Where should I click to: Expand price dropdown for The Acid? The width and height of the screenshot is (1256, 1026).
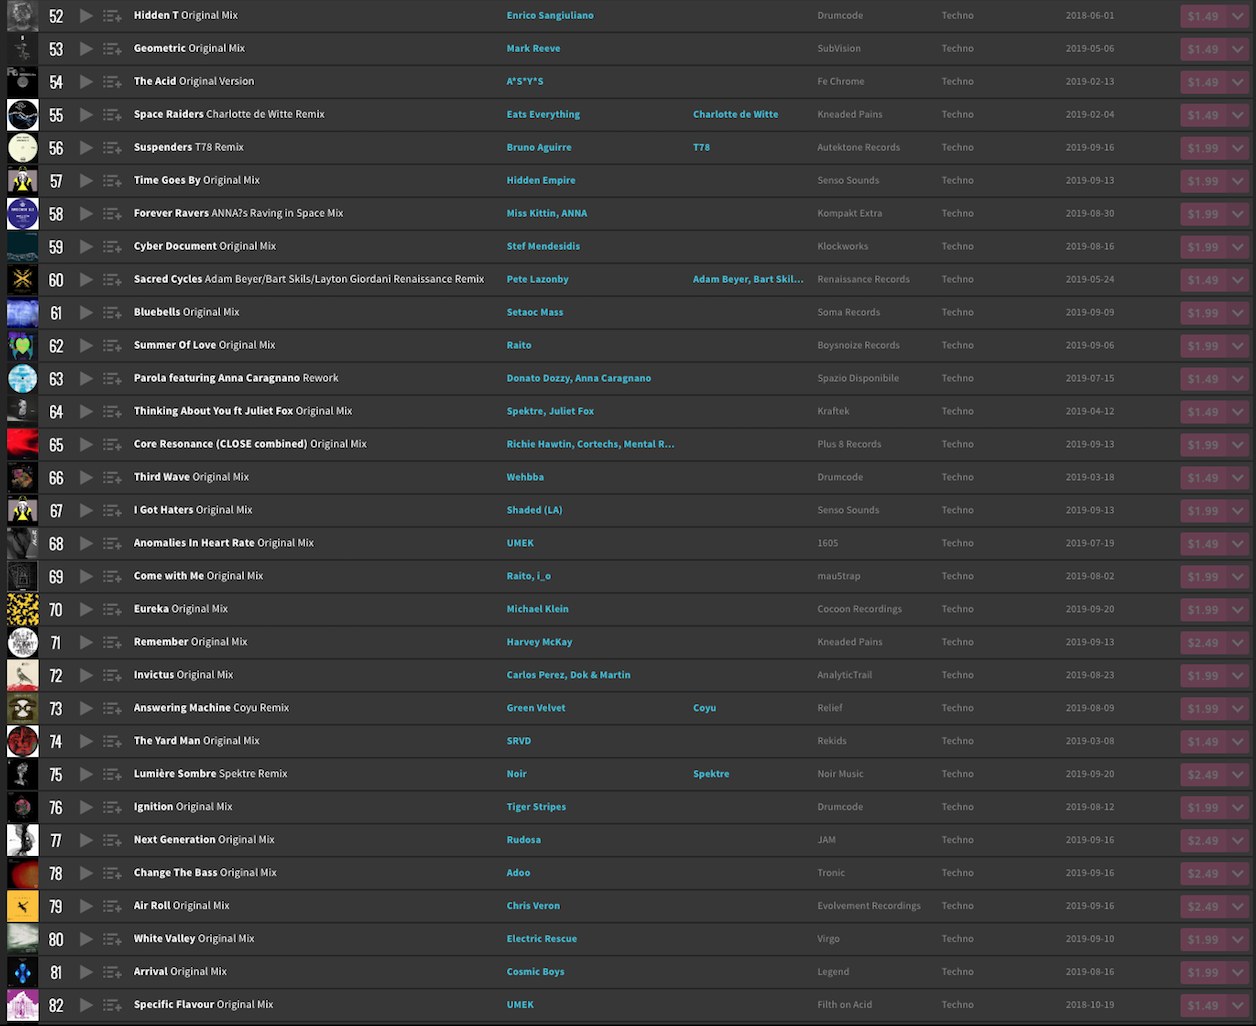(1238, 82)
